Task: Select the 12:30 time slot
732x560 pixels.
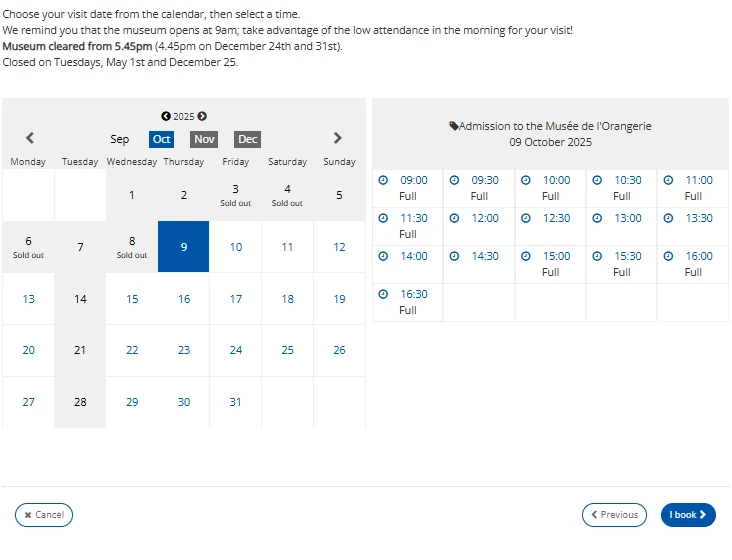Action: coord(556,218)
